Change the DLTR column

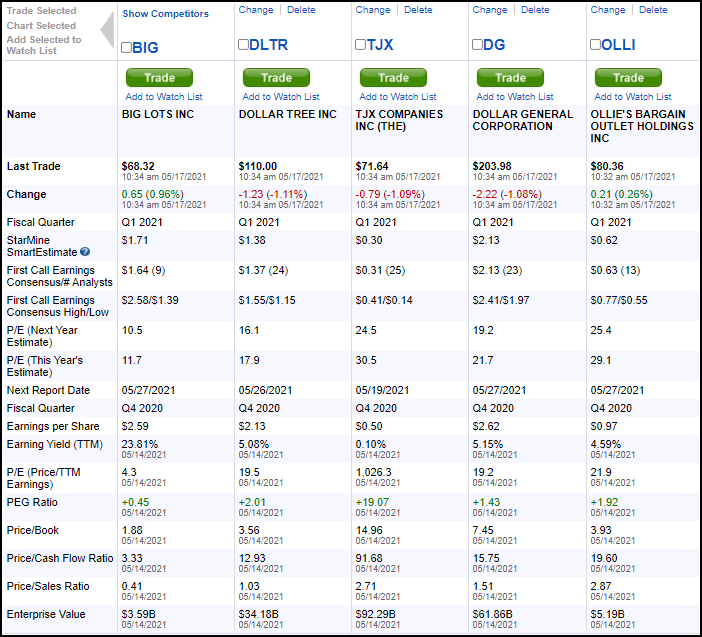pyautogui.click(x=256, y=10)
